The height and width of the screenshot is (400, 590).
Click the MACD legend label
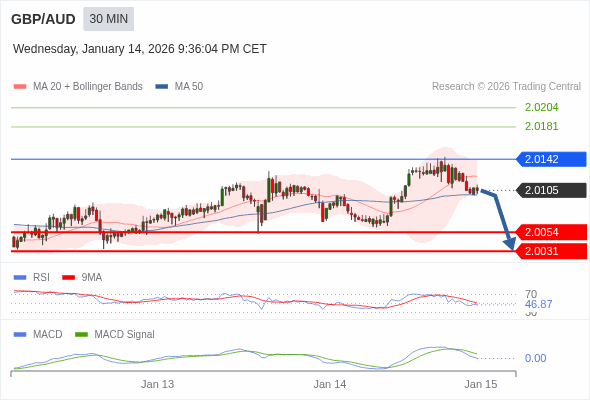(48, 335)
